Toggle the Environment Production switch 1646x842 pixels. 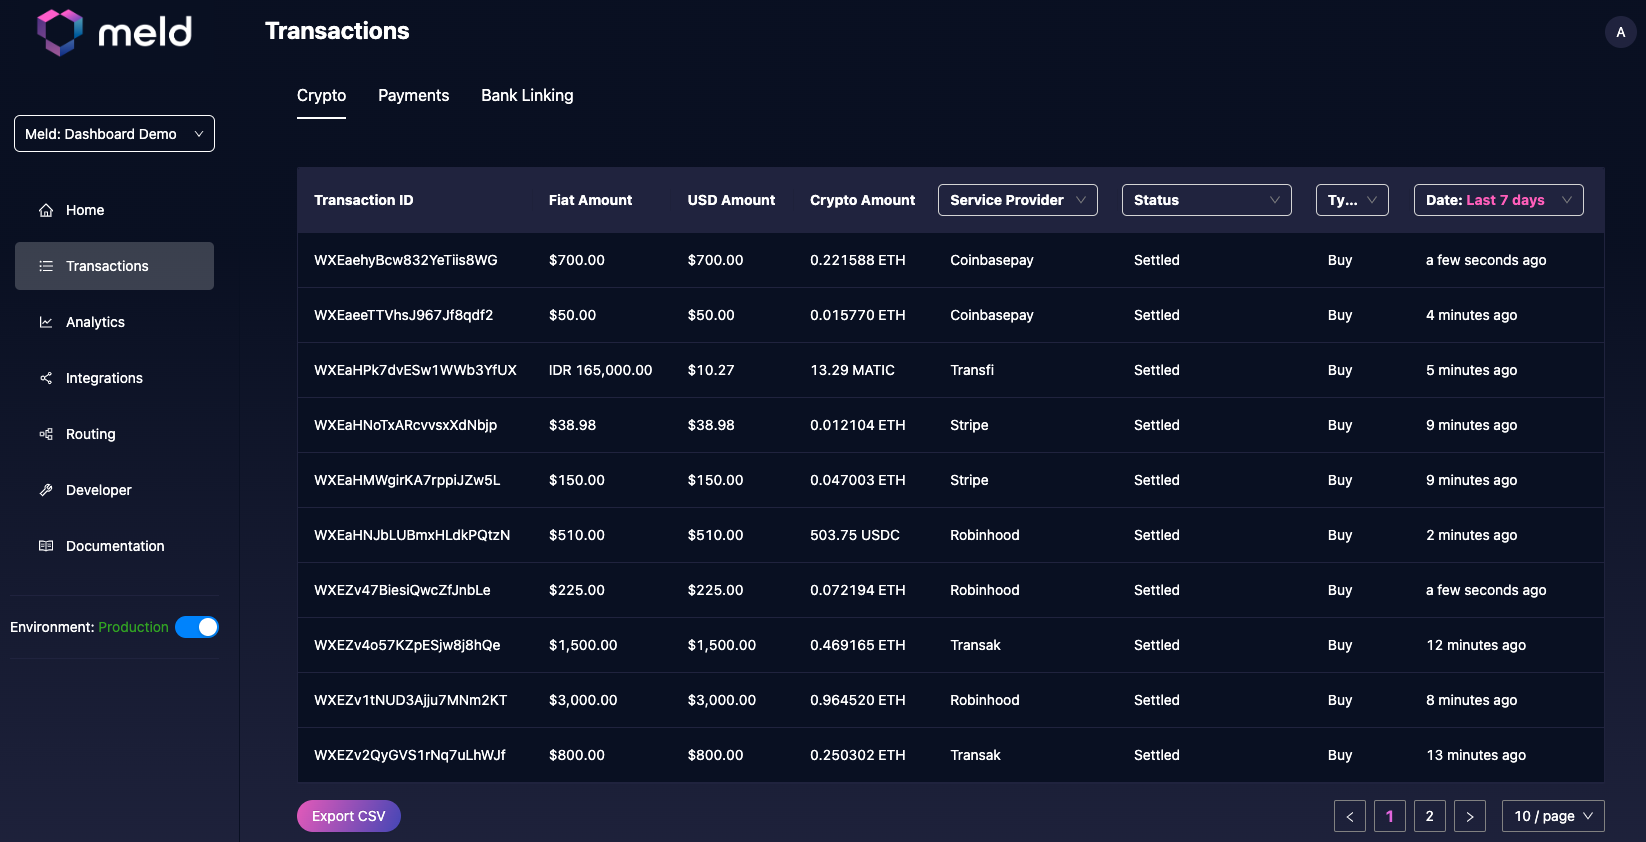coord(197,627)
